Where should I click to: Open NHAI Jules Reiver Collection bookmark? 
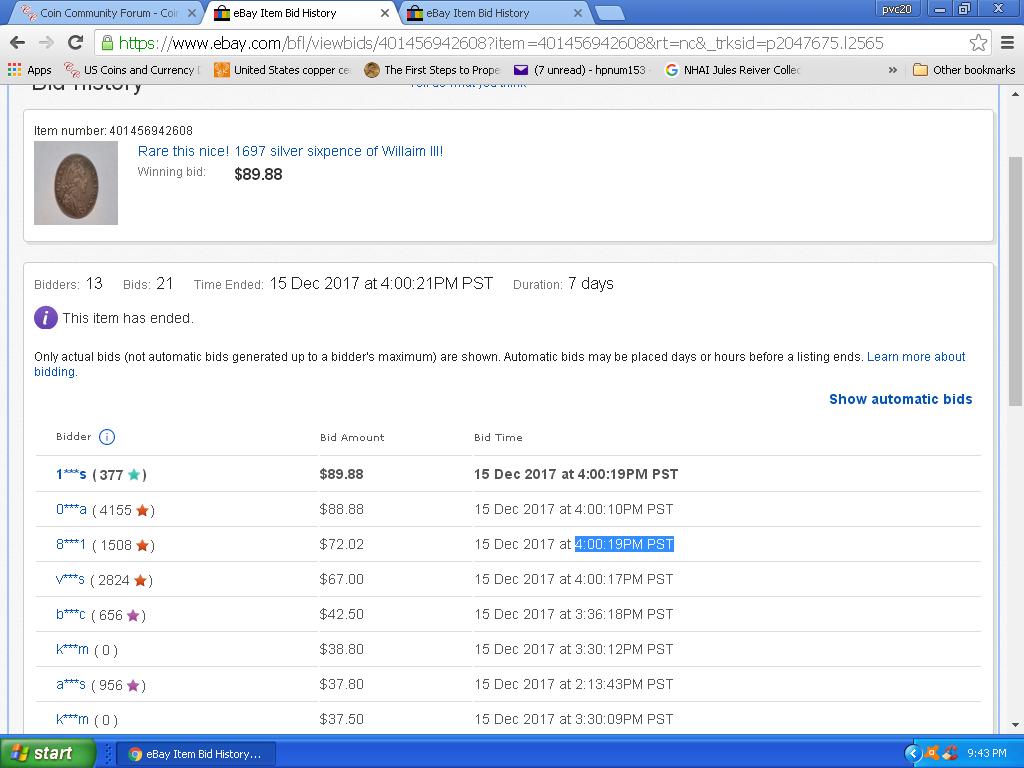pos(732,70)
